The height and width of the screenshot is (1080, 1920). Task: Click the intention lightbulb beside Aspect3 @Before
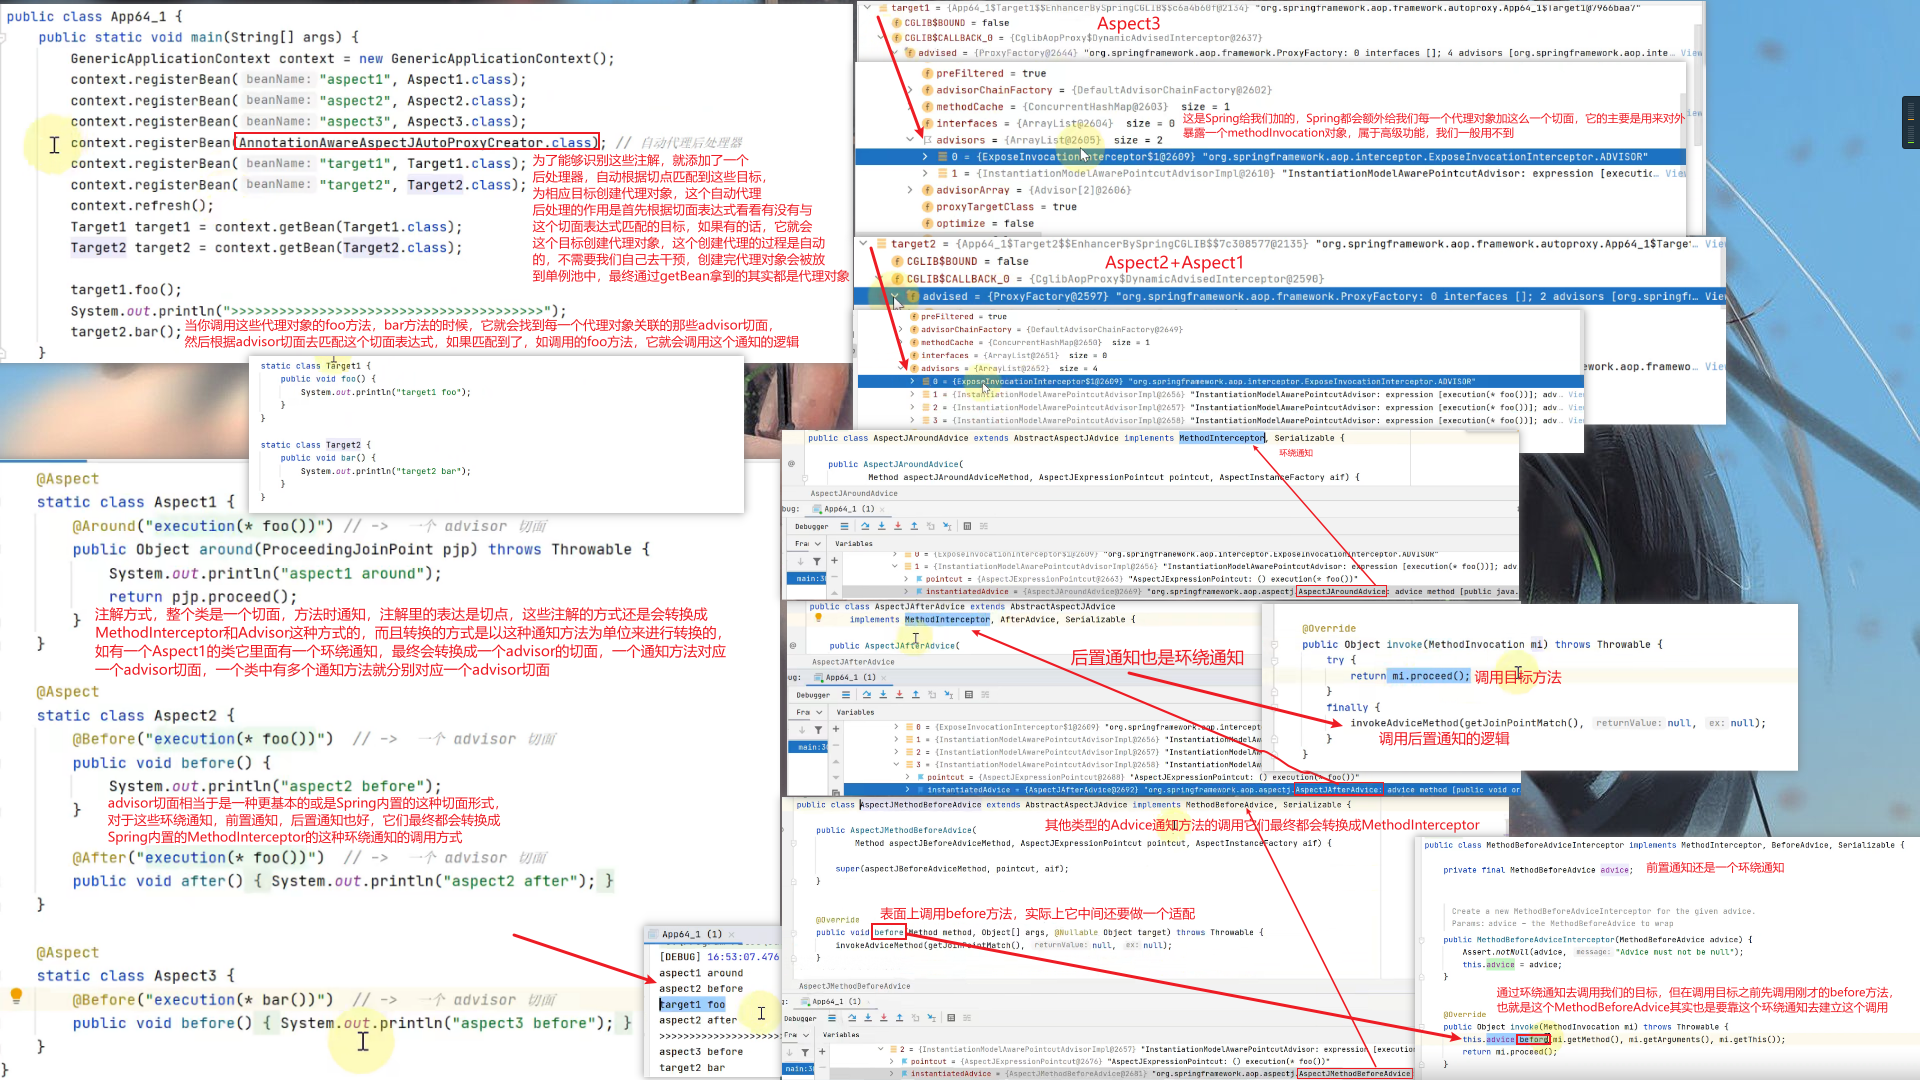(x=16, y=996)
